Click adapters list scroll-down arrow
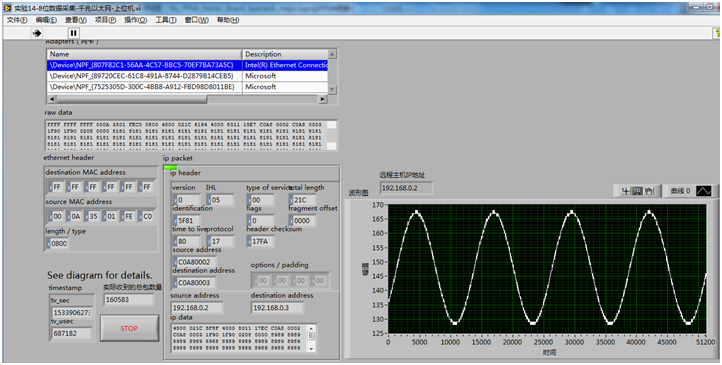 click(x=332, y=90)
